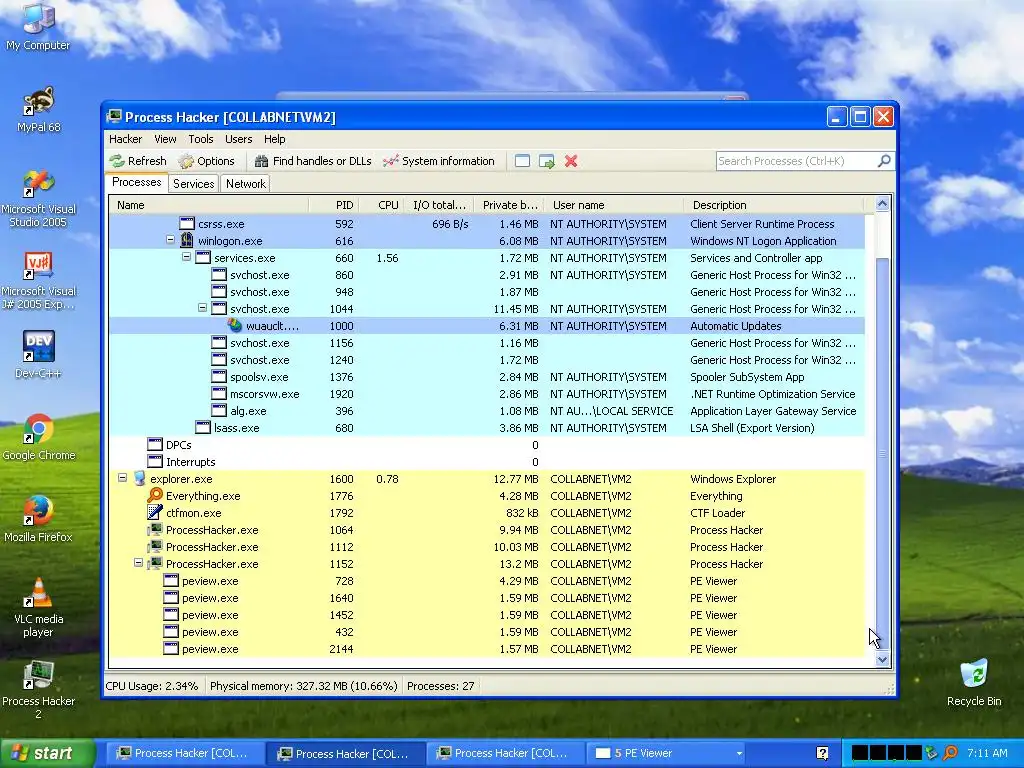Click Find handles or DLLs
The width and height of the screenshot is (1024, 768).
(x=313, y=161)
